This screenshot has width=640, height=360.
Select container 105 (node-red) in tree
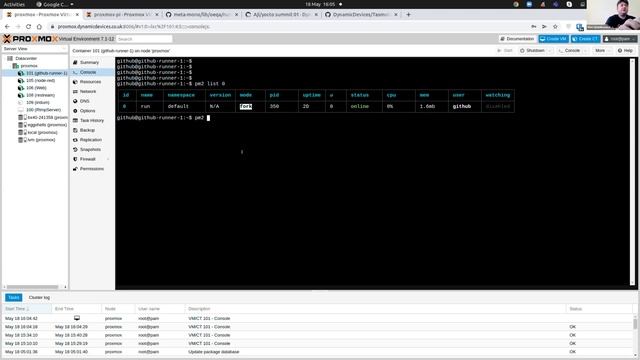40,80
